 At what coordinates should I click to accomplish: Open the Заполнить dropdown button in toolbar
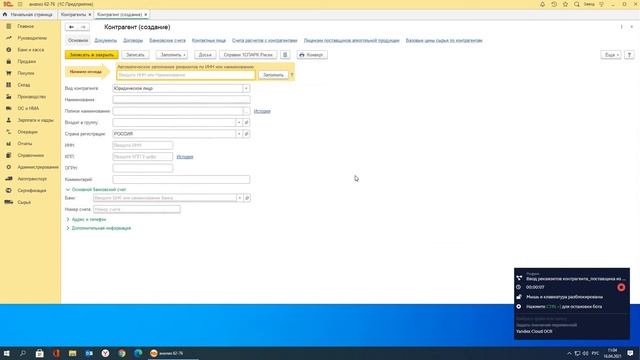click(x=172, y=55)
